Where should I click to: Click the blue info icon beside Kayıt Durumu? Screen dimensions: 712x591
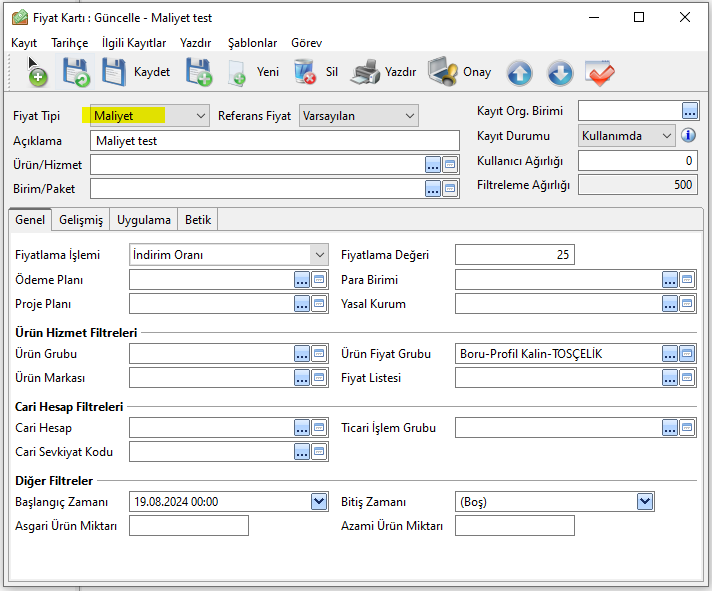coord(688,135)
